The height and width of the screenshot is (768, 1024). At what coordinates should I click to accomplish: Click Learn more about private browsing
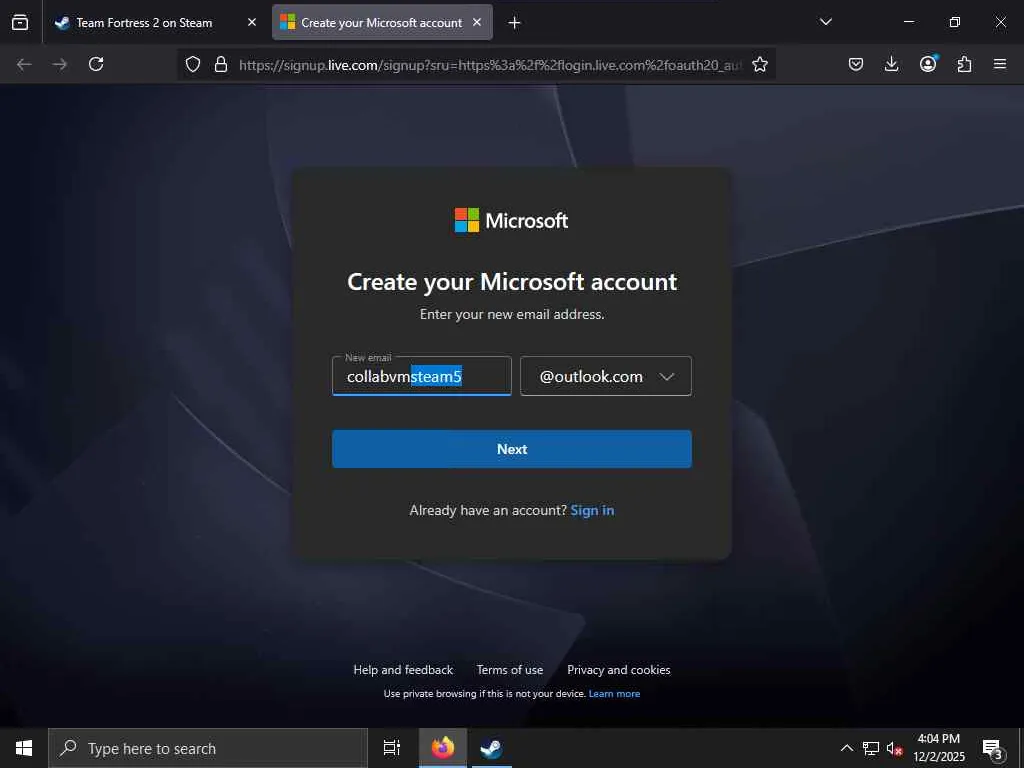(615, 694)
